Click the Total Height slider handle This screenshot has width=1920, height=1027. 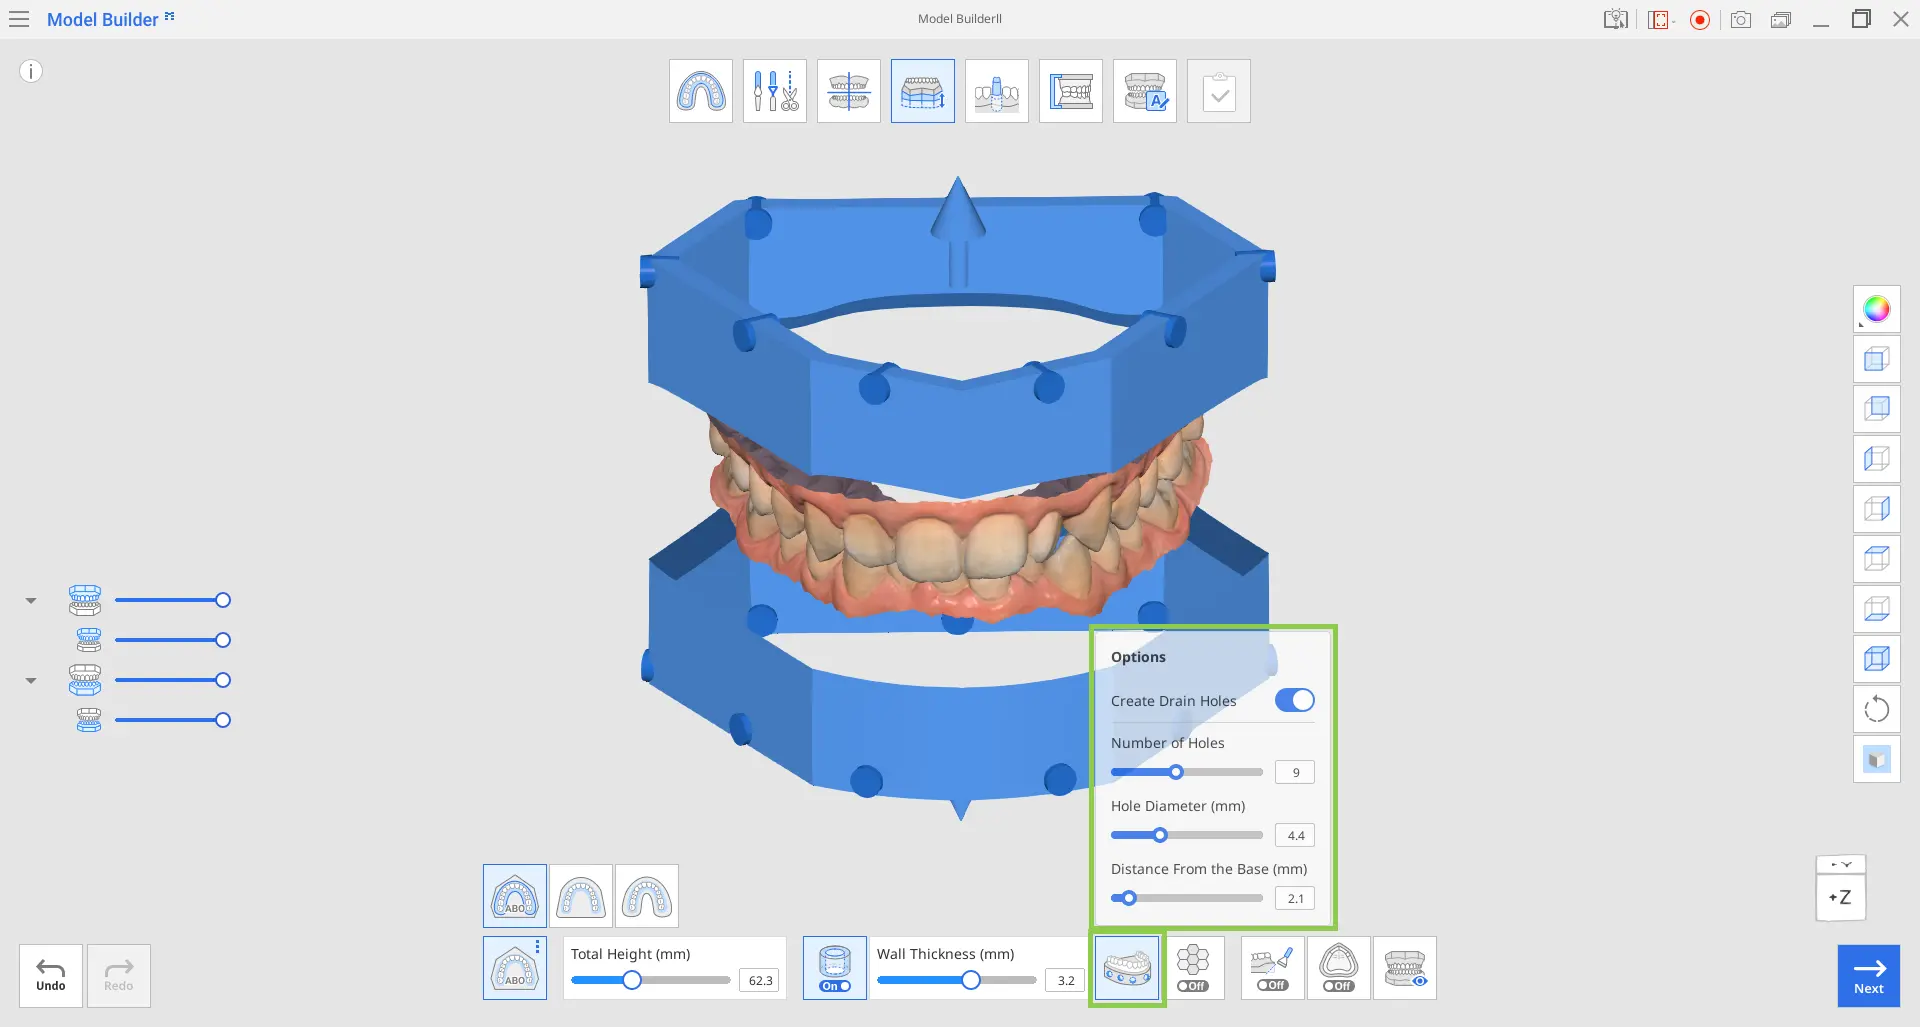coord(632,980)
